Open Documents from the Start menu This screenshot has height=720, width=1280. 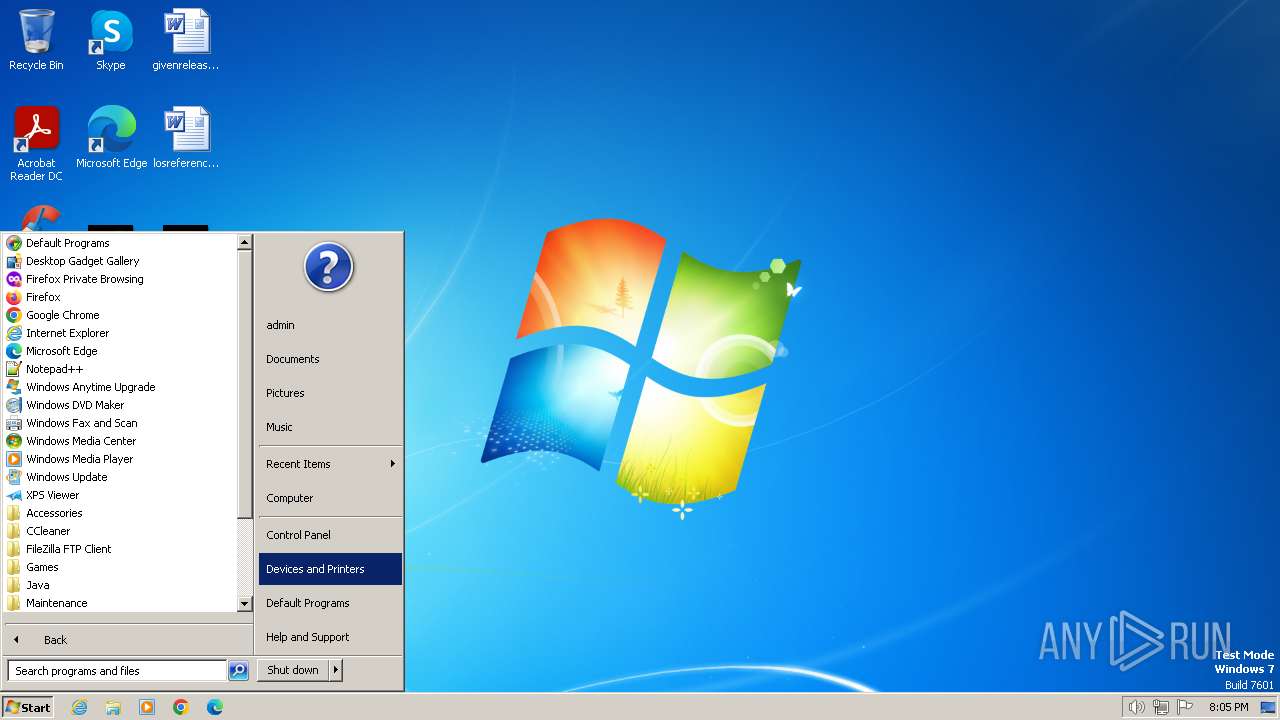[x=330, y=359]
